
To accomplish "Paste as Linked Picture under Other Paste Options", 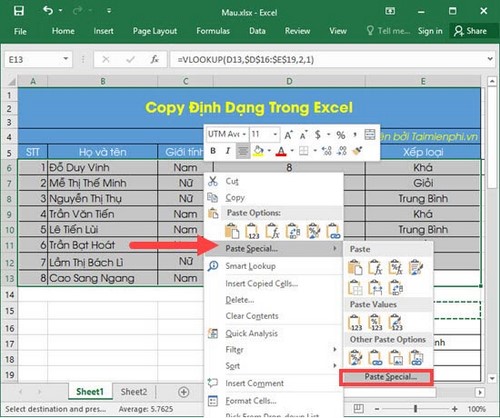I will pos(416,358).
